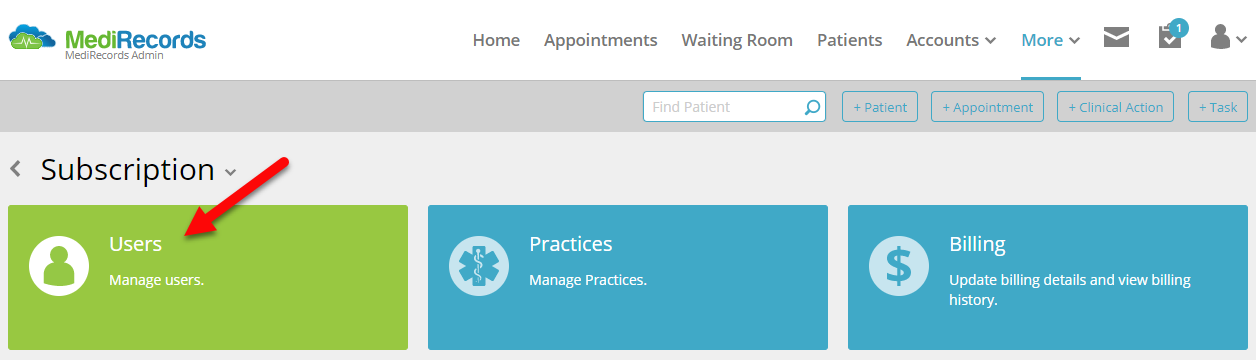Click the MediRecords cloud logo
This screenshot has width=1256, height=360.
pos(34,39)
